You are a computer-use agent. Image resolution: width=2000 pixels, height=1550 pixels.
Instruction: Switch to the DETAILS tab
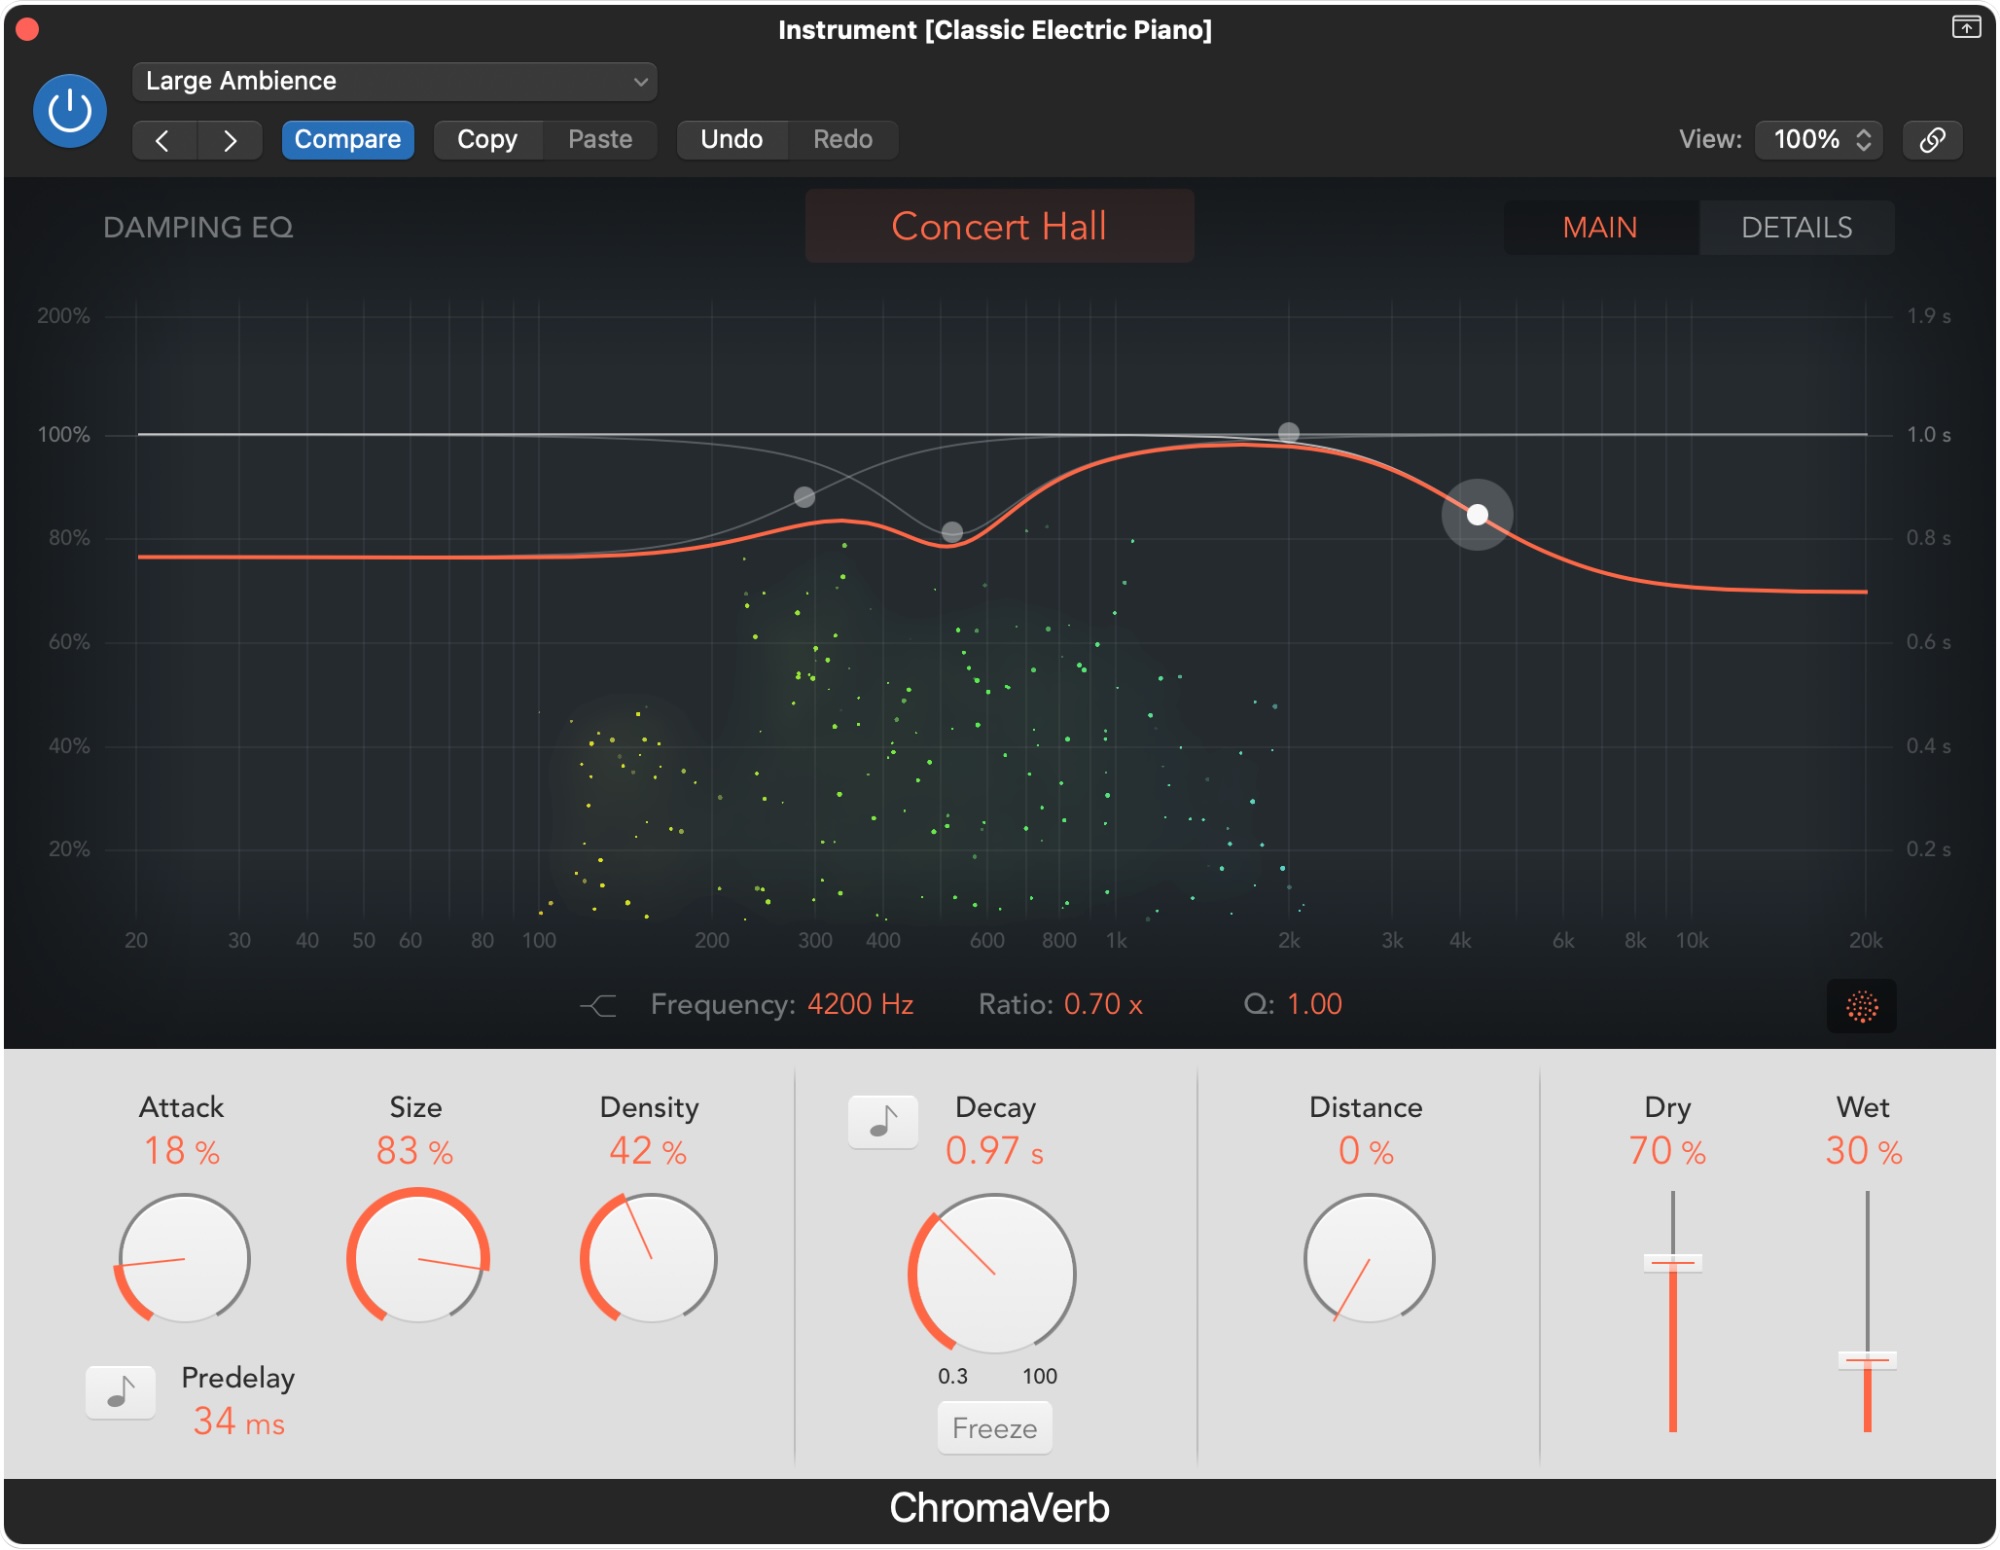[x=1796, y=227]
